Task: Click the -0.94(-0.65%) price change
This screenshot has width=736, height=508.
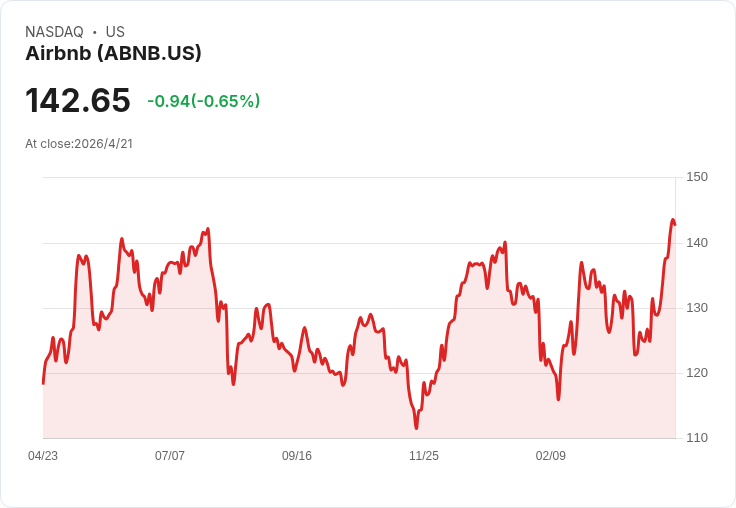Action: coord(203,101)
